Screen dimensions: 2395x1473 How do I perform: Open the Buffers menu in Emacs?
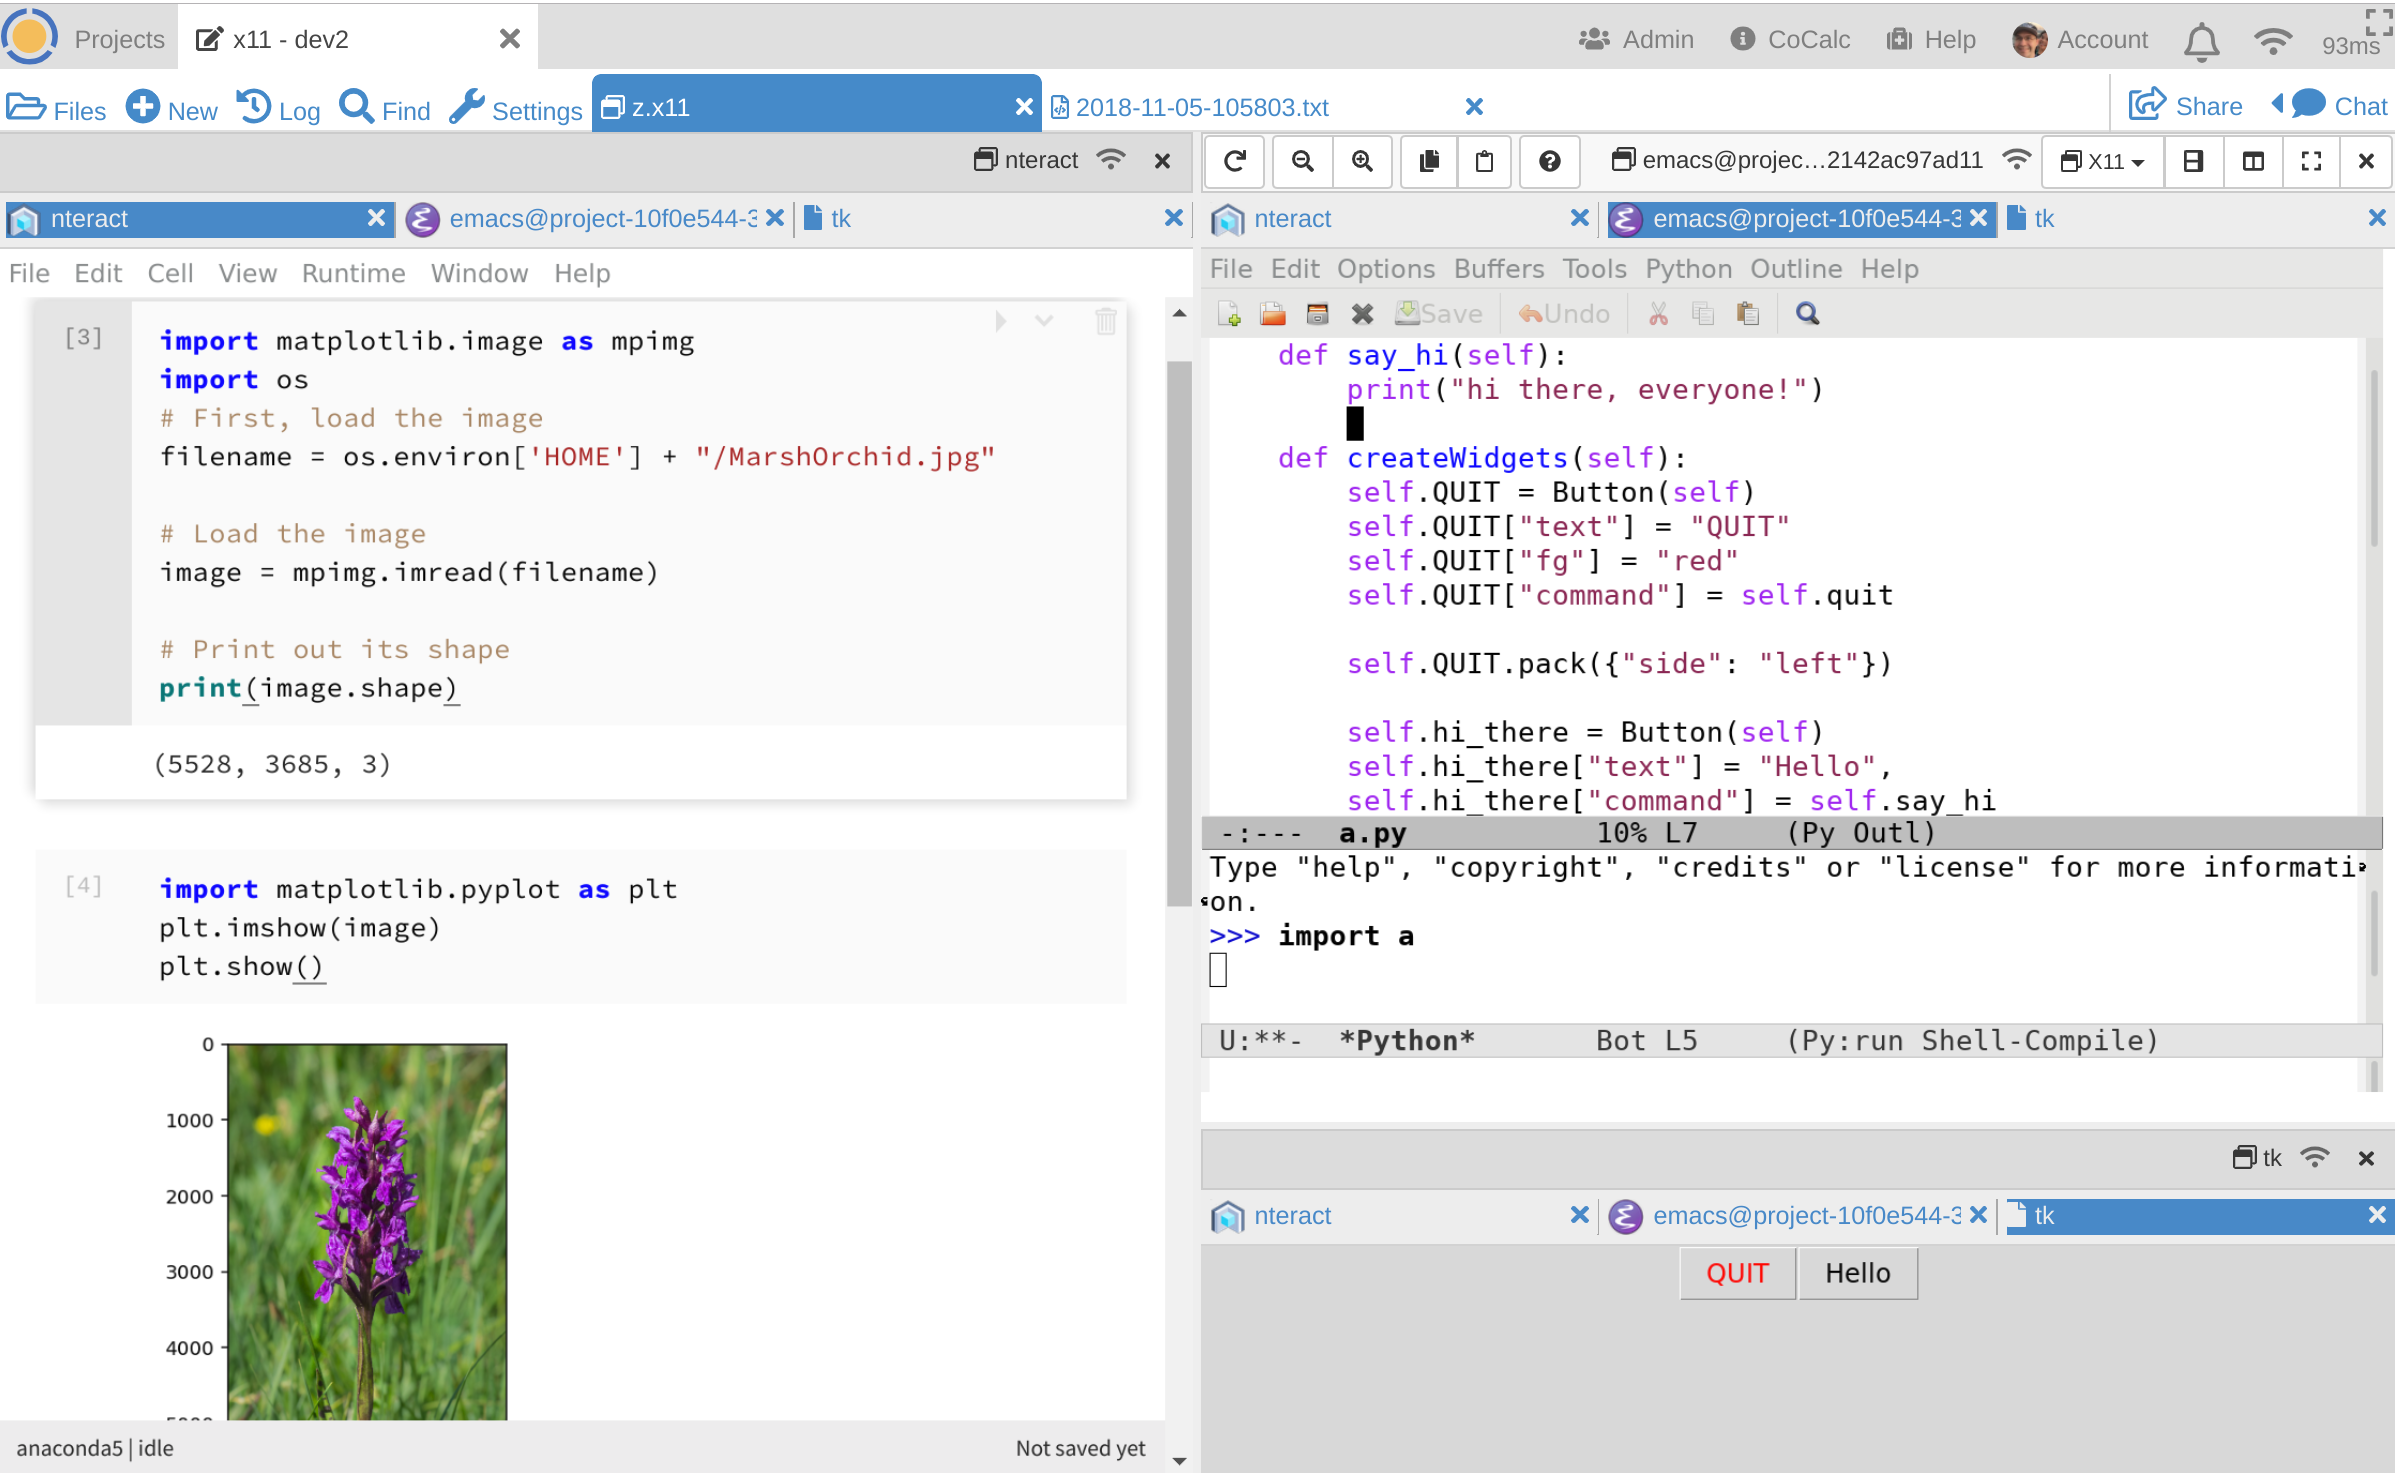[1498, 269]
